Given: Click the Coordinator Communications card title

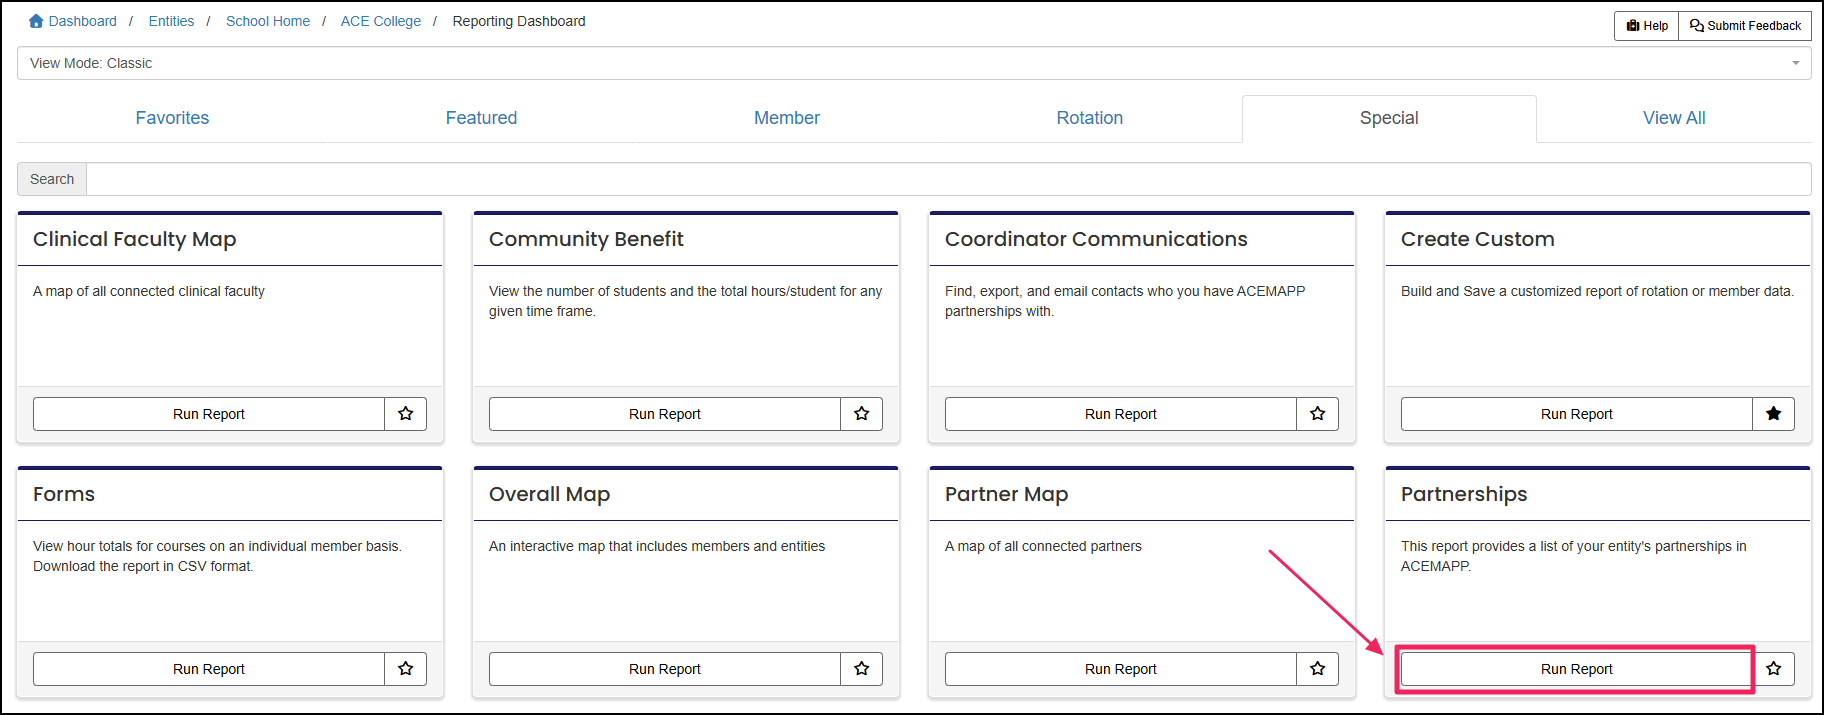Looking at the screenshot, I should (1096, 239).
